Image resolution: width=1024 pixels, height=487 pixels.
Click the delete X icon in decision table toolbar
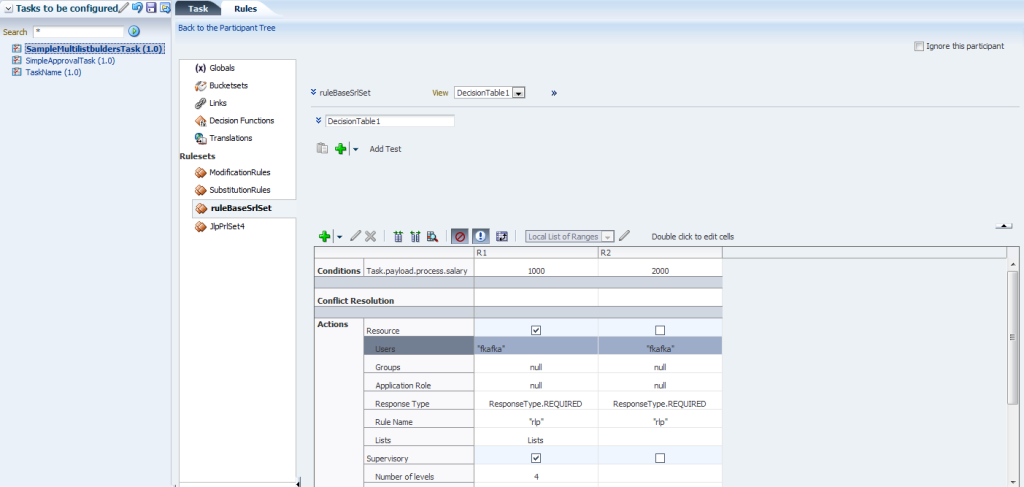(370, 236)
